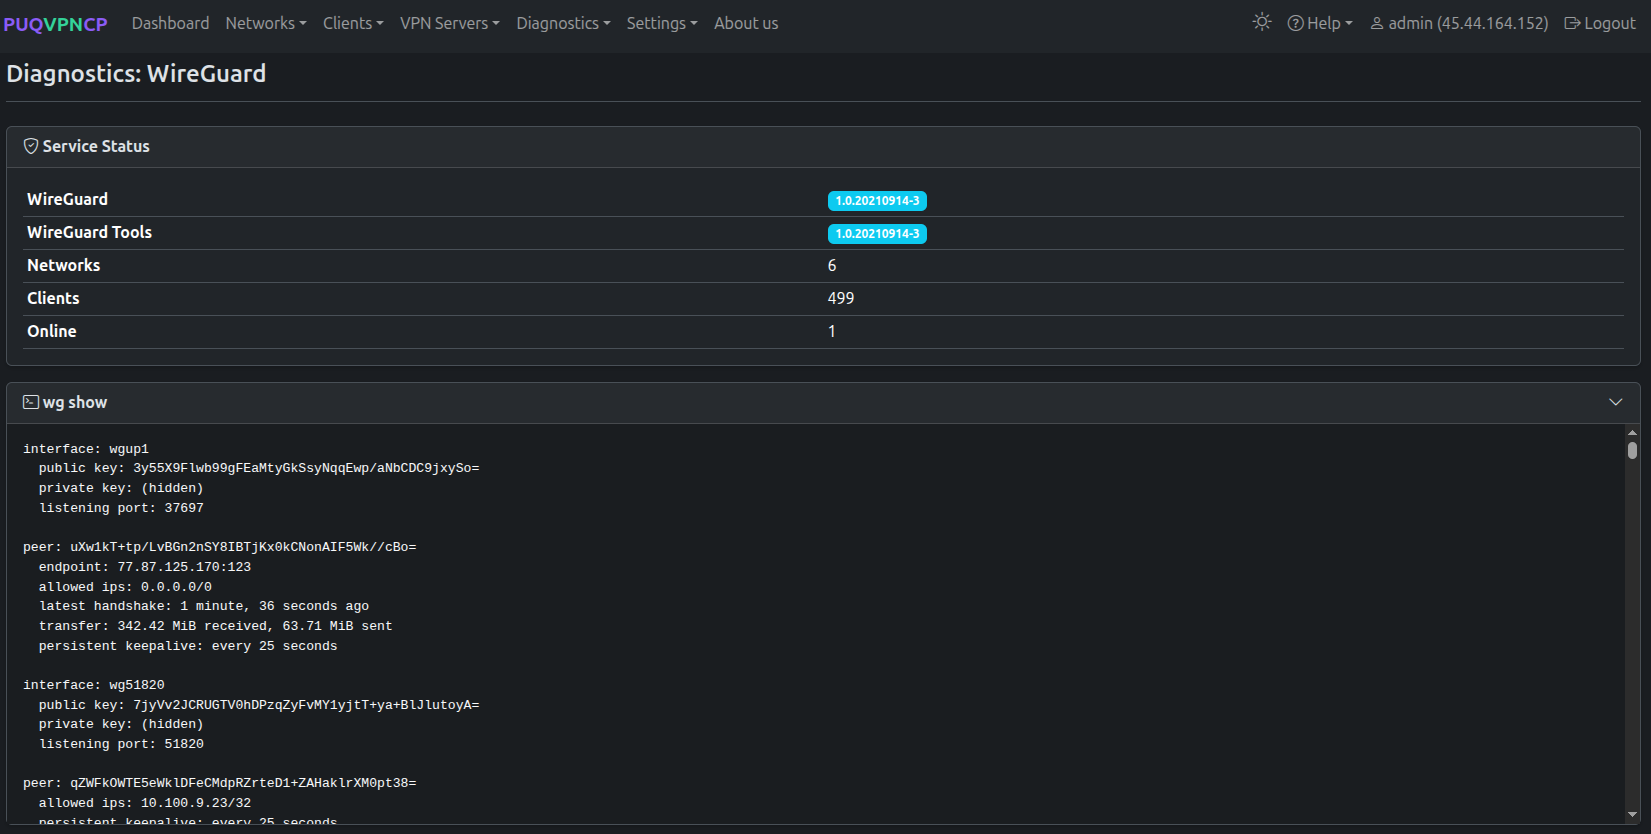
Task: Click admin (45.44.164.152) account link
Action: click(x=1459, y=23)
